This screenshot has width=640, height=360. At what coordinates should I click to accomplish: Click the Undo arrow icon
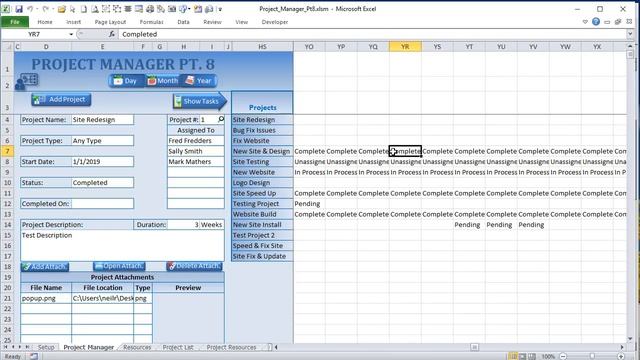[x=30, y=9]
